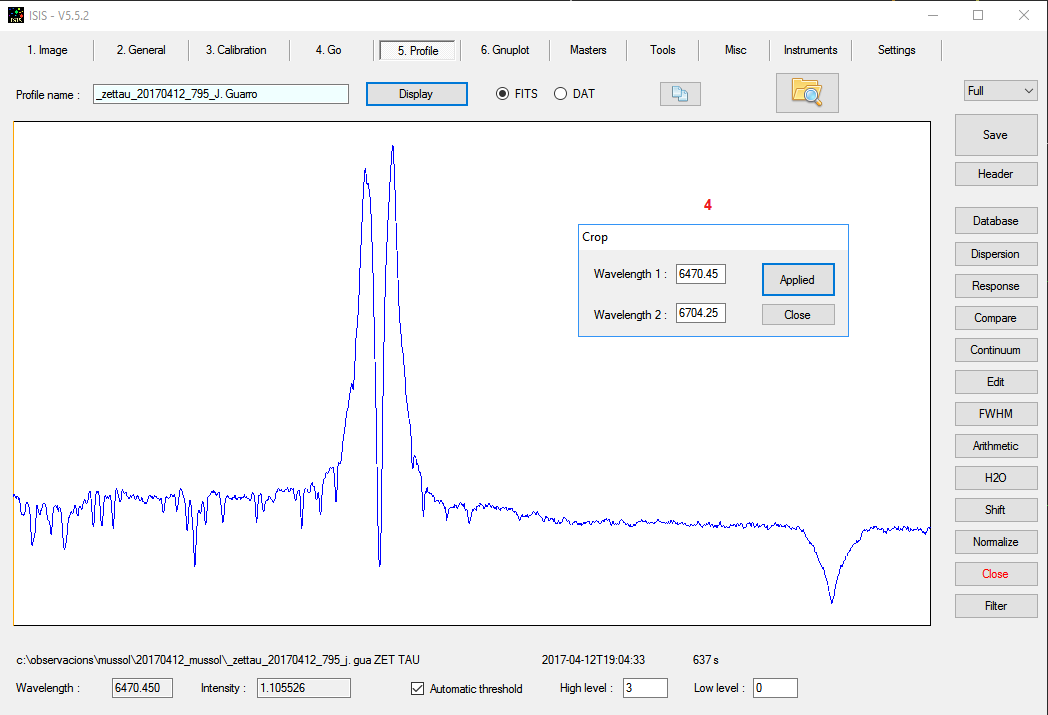Select the DAT format radio button
Screen dimensions: 1048x715
point(560,94)
